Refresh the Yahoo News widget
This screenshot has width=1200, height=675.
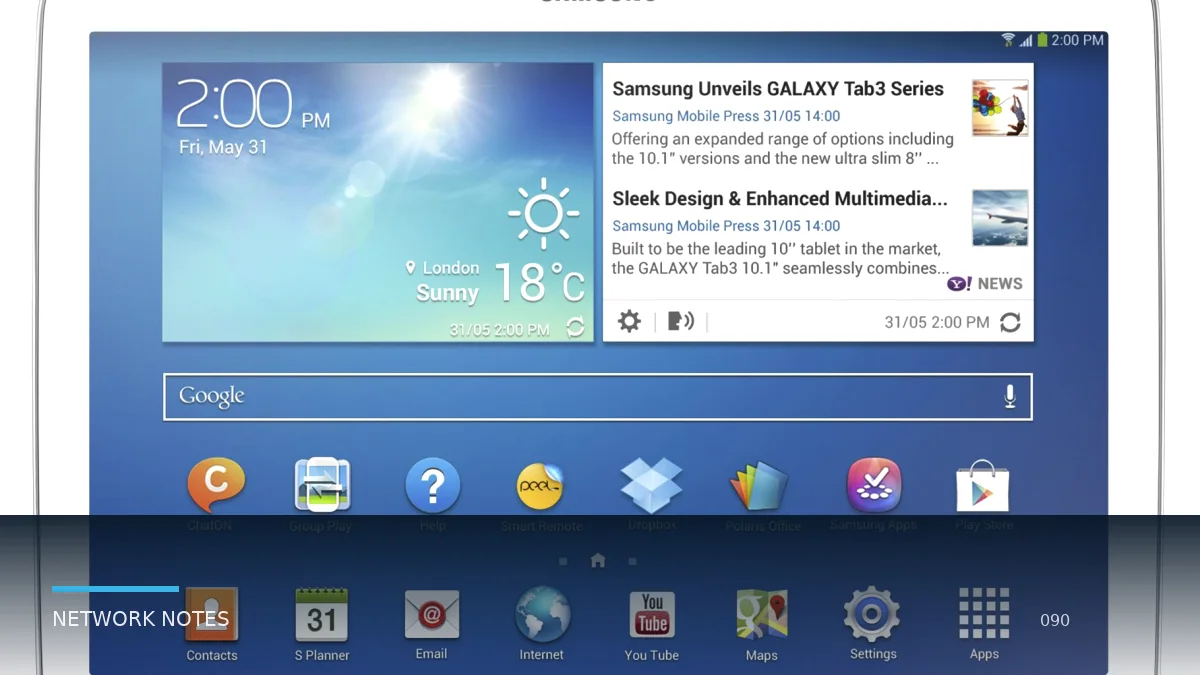click(1010, 322)
